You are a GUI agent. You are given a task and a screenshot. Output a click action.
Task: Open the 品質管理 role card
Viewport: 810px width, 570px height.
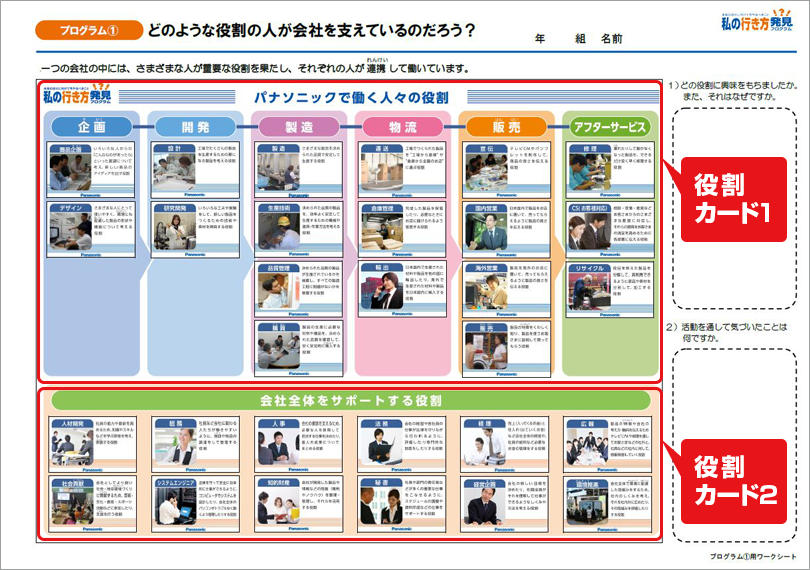coord(299,289)
